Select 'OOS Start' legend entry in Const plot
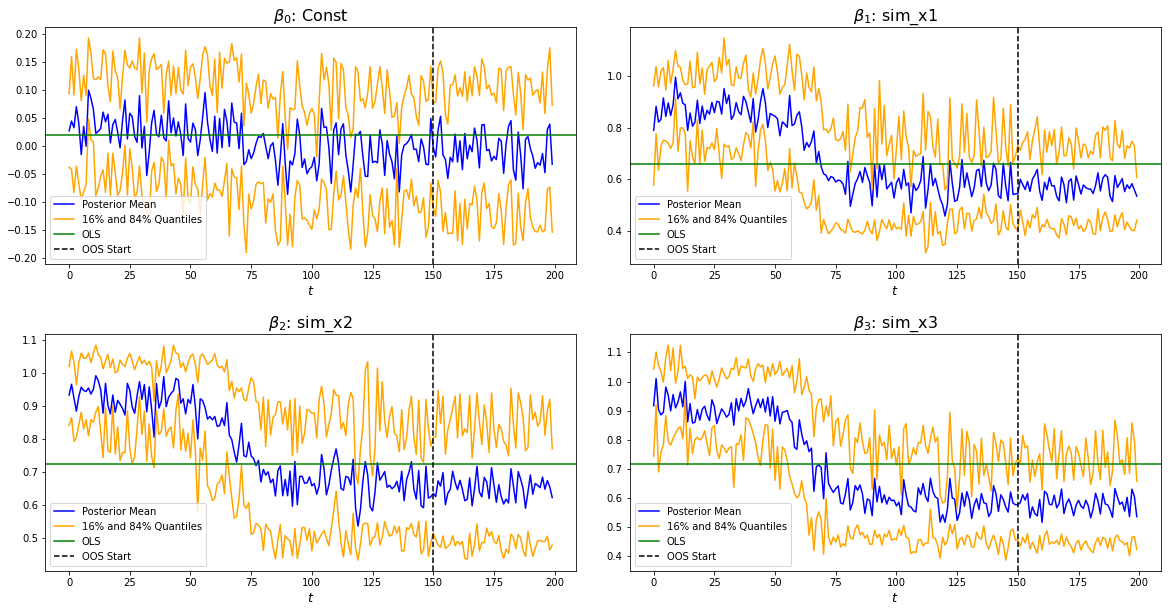 pos(91,249)
